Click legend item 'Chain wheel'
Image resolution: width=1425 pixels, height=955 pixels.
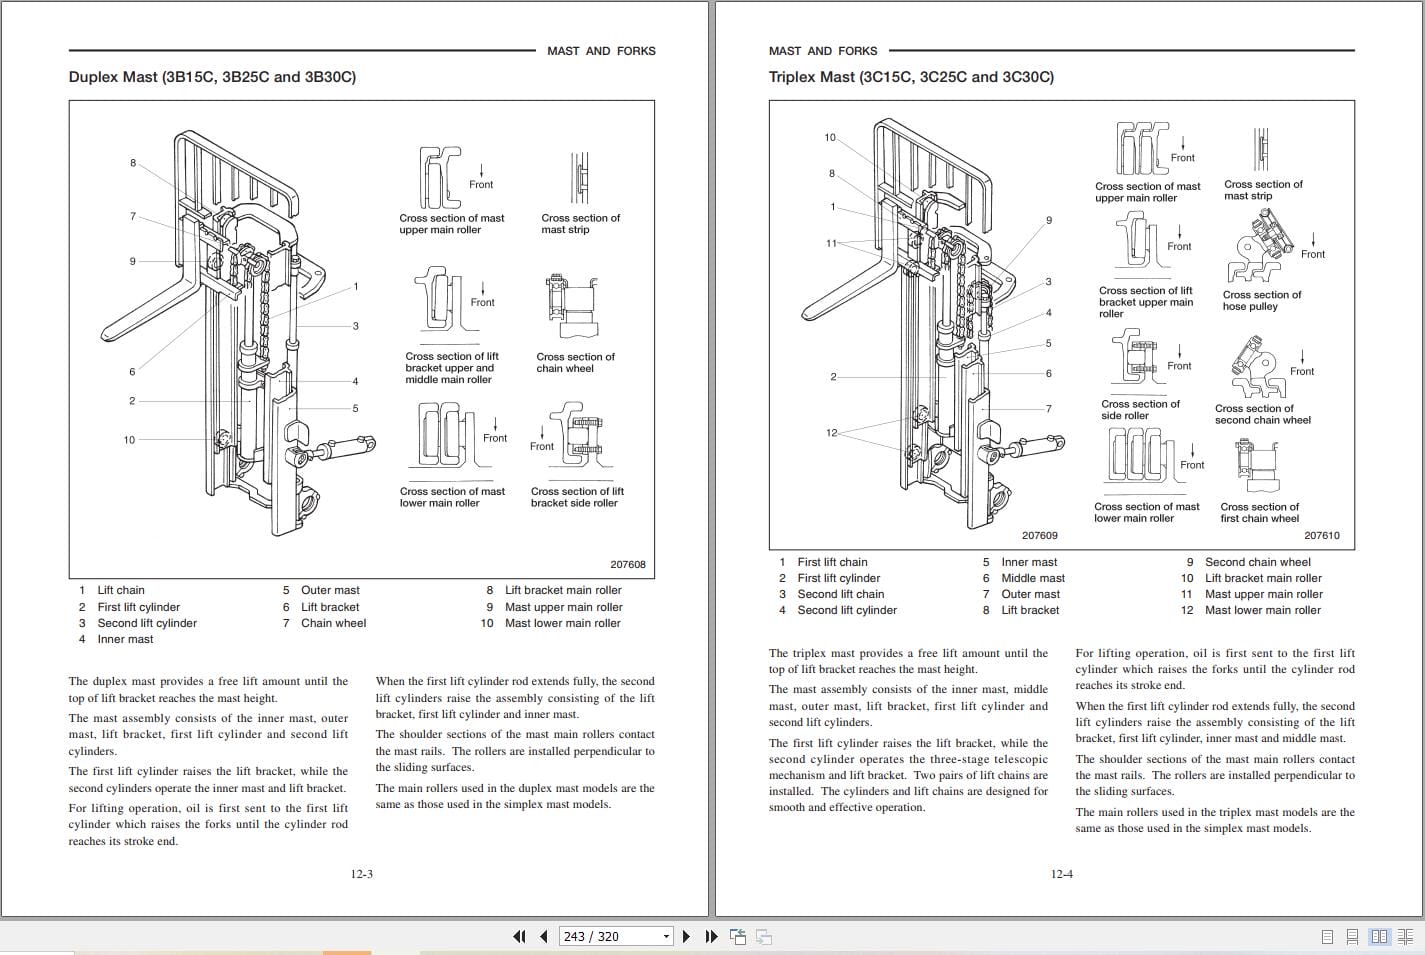coord(334,623)
